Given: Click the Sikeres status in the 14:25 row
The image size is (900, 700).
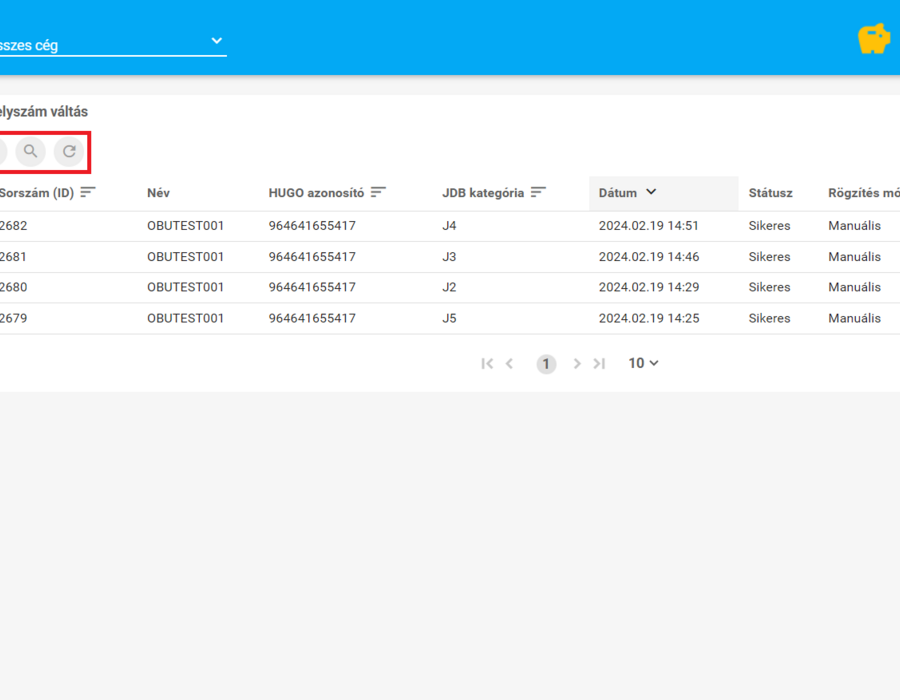Looking at the screenshot, I should click(769, 318).
